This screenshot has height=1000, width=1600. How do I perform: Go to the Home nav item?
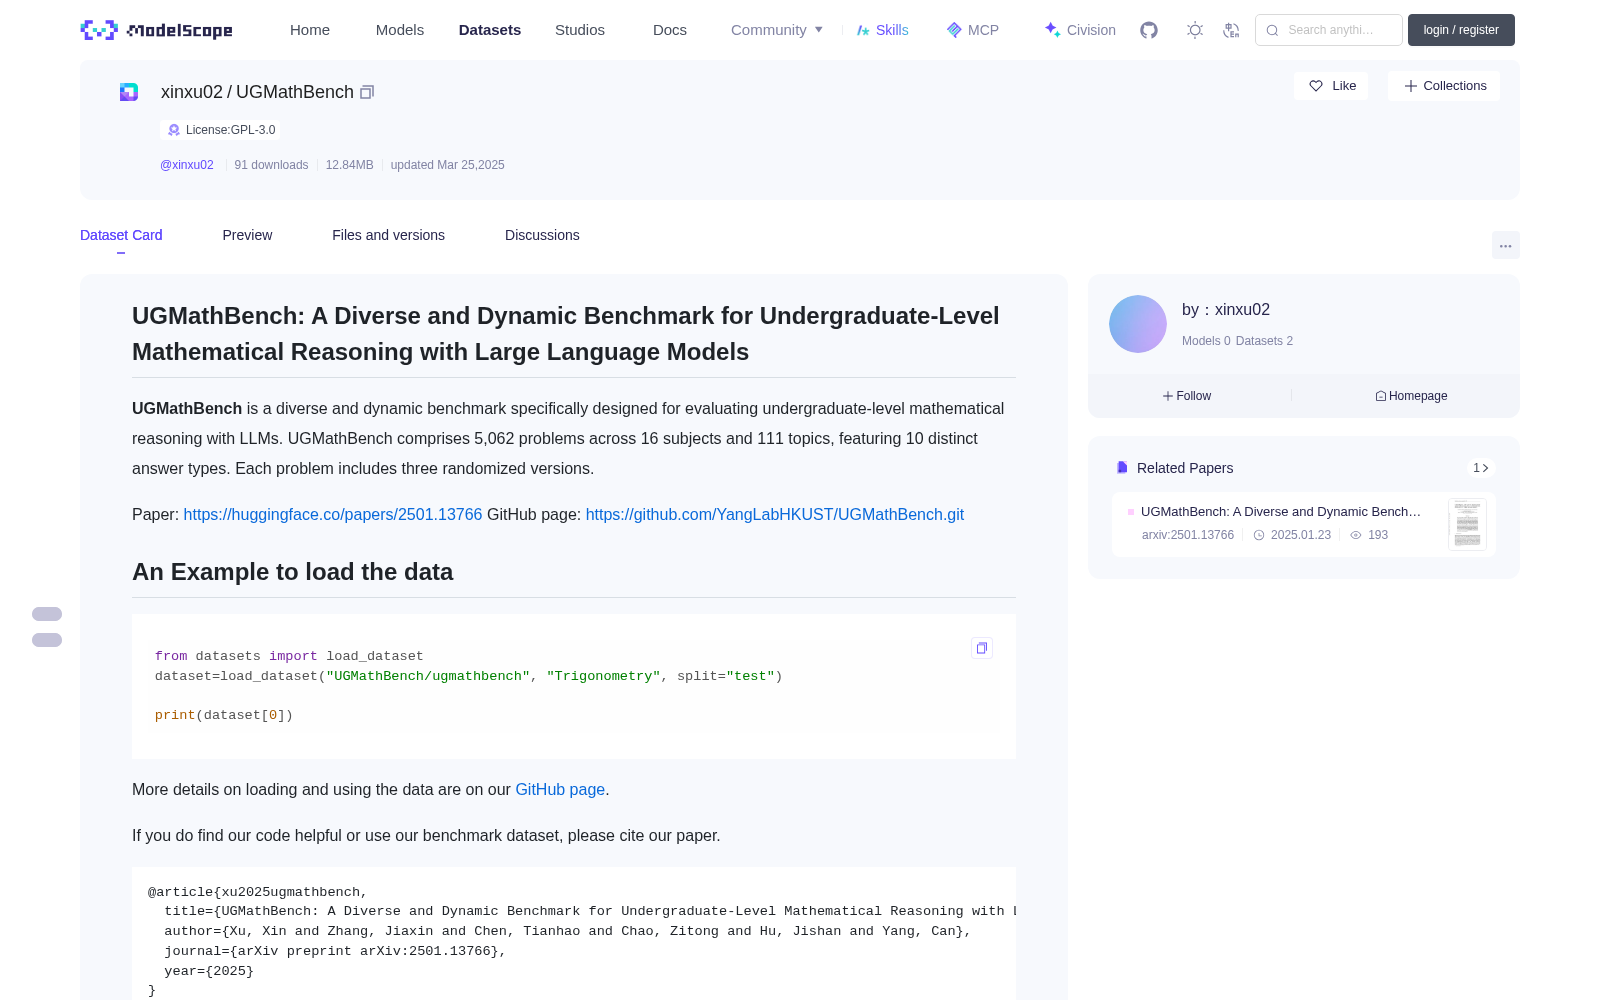(x=310, y=30)
